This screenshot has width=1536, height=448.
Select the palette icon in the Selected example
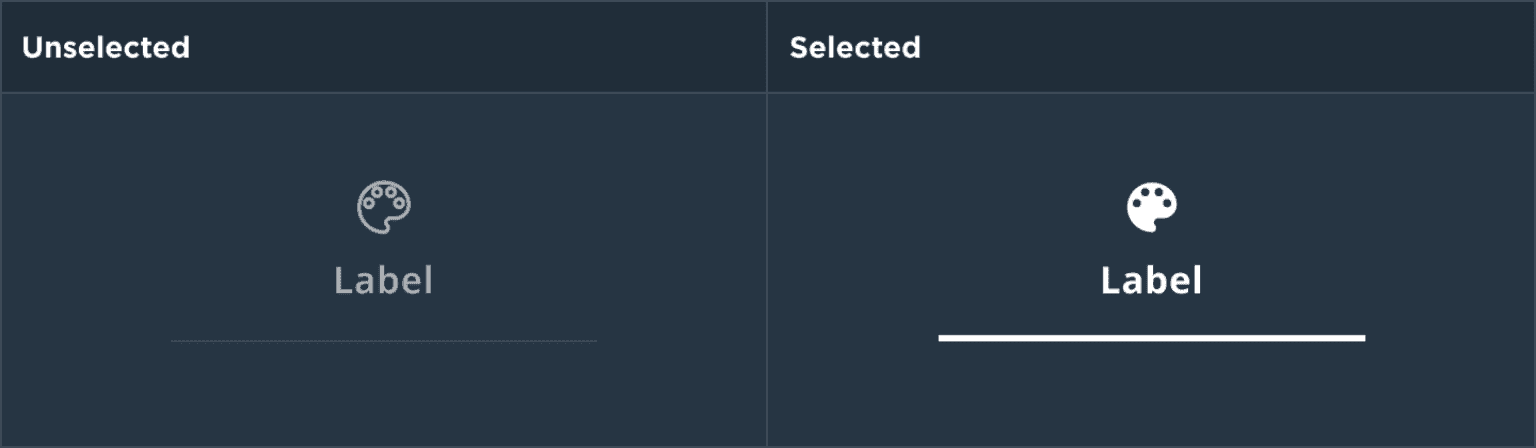[x=1152, y=208]
